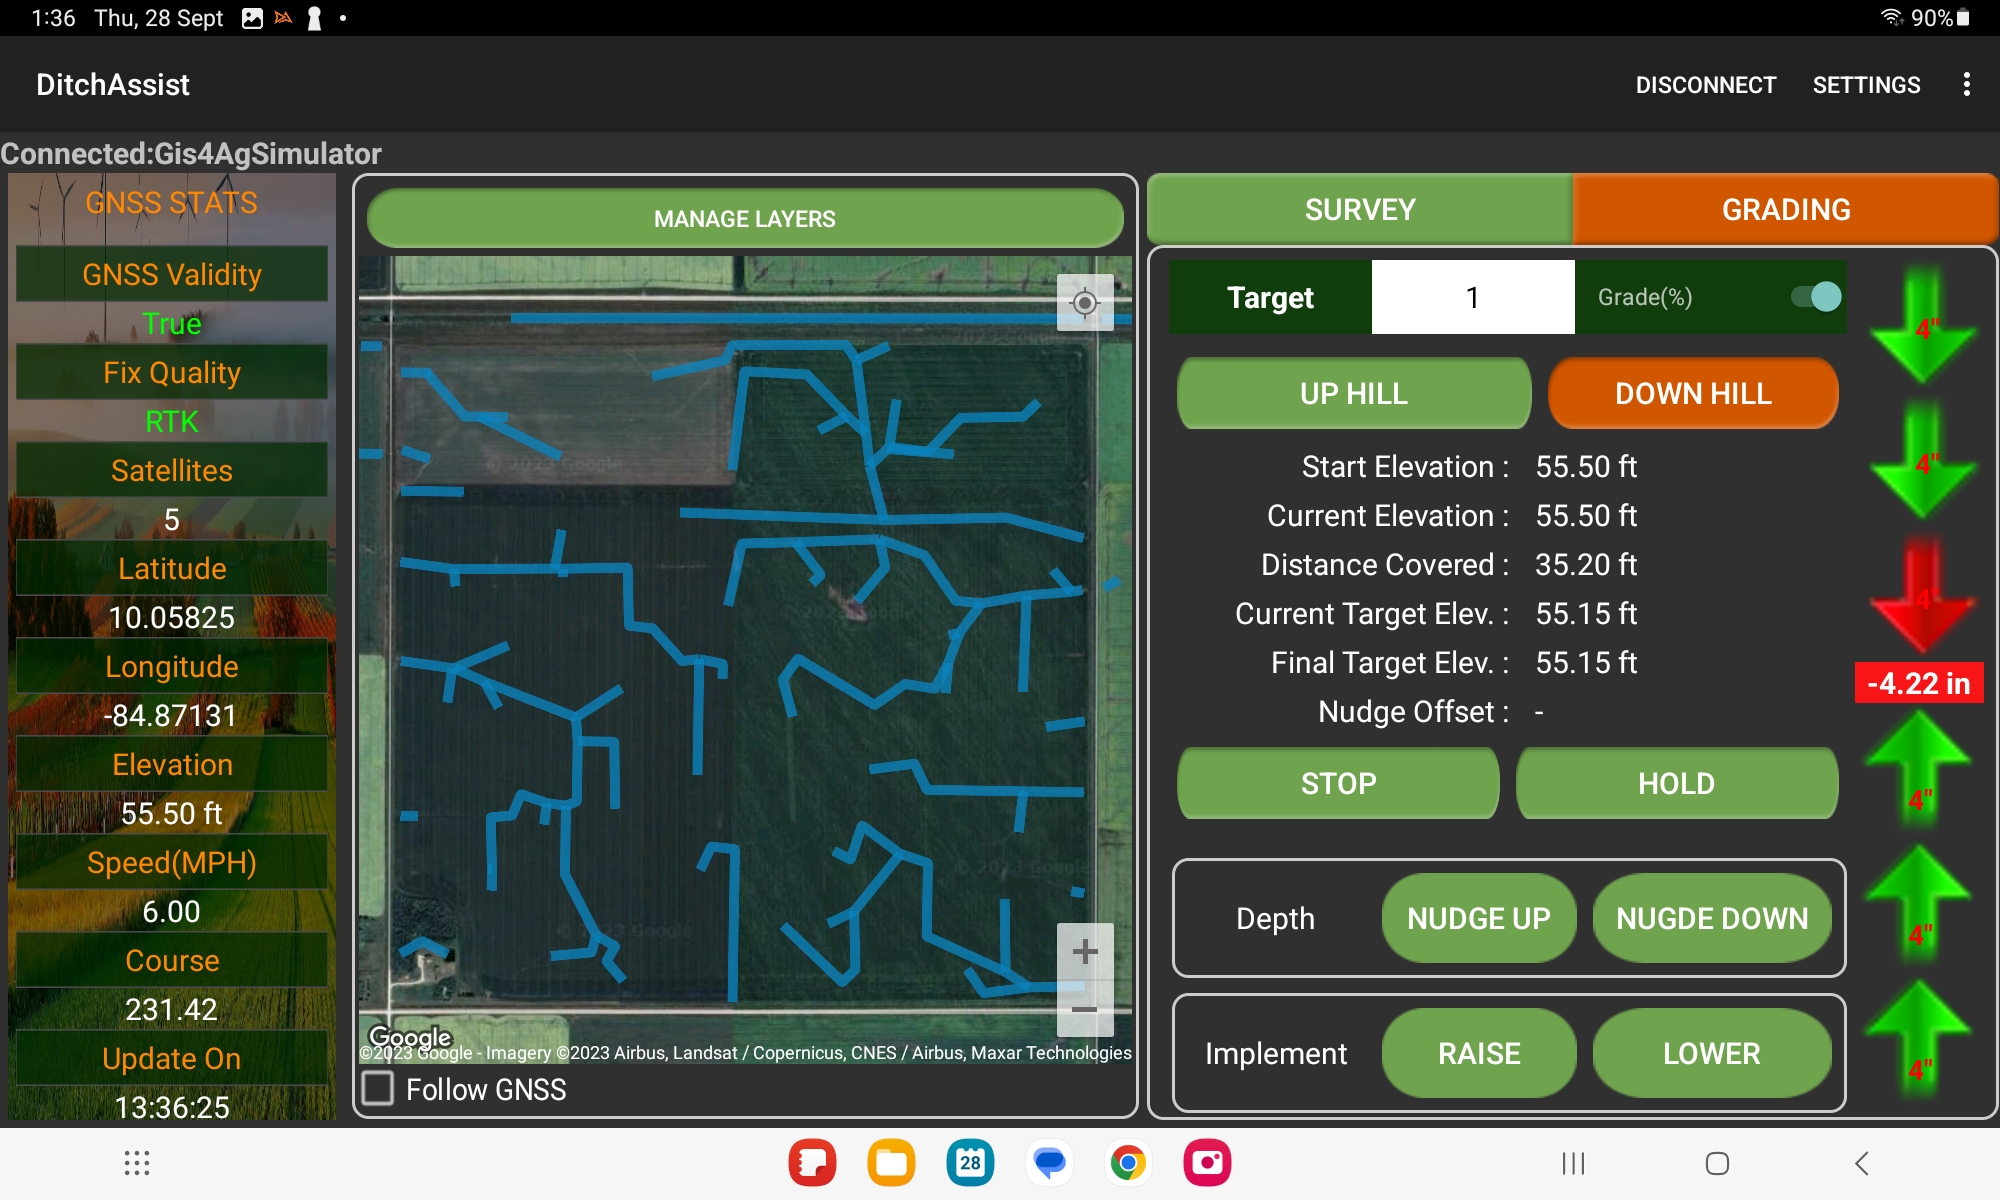The image size is (2000, 1200).
Task: Open the app drawer grid icon
Action: pos(137,1163)
